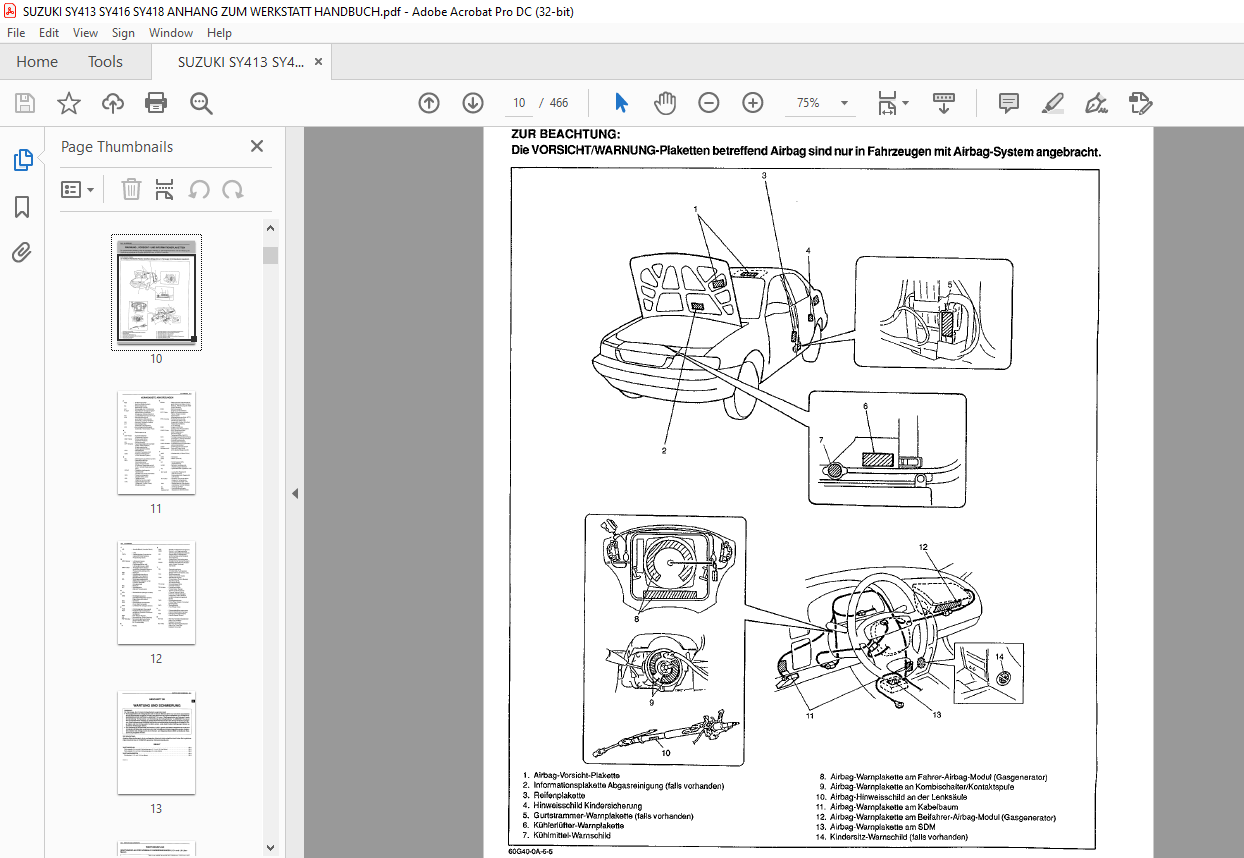This screenshot has width=1244, height=858.
Task: Zoom in with plus icon
Action: click(x=753, y=103)
